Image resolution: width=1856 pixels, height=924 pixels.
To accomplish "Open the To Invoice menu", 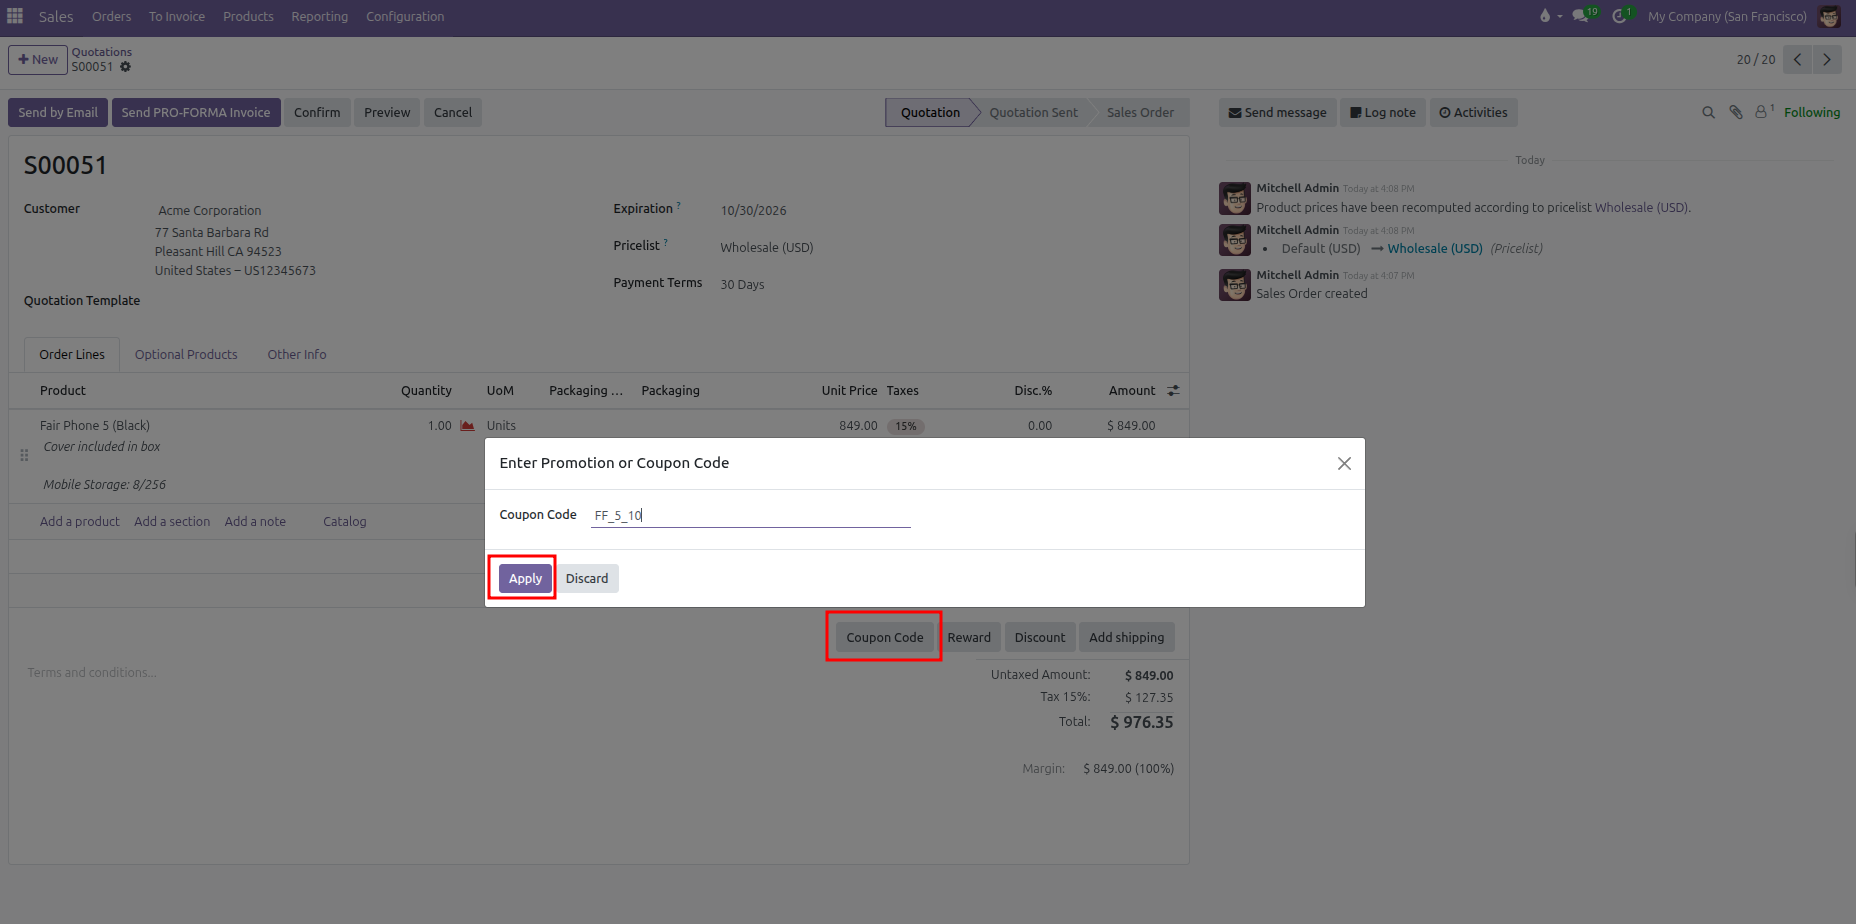I will (177, 17).
